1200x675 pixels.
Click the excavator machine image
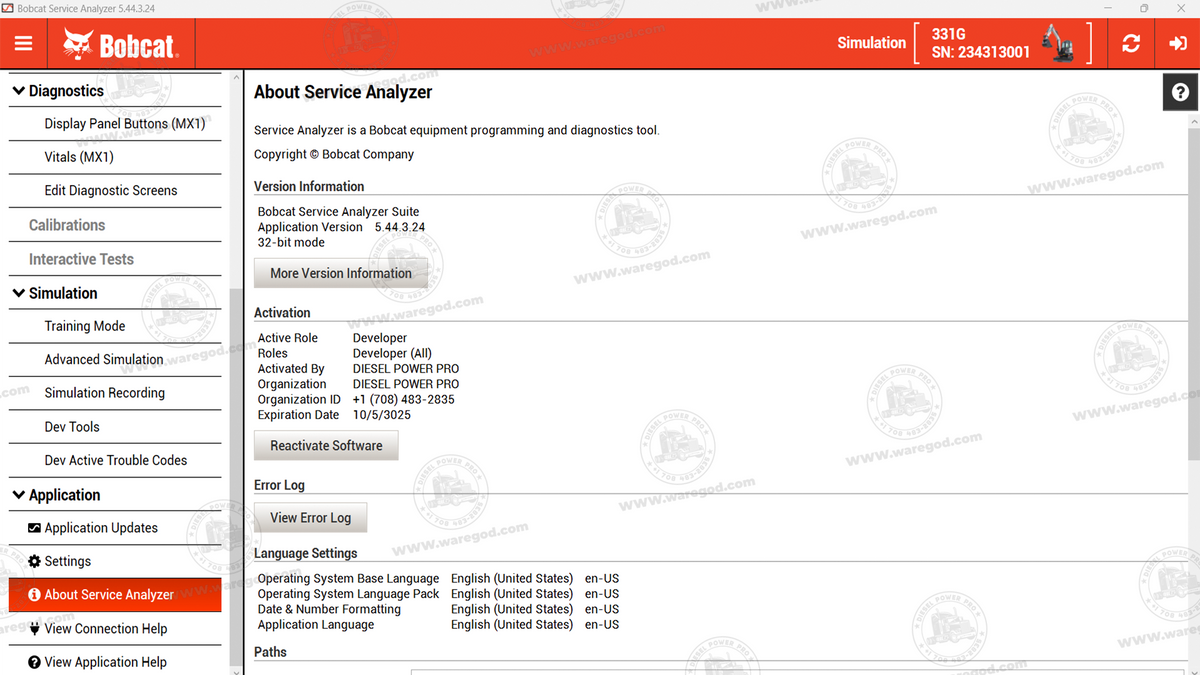(1057, 44)
